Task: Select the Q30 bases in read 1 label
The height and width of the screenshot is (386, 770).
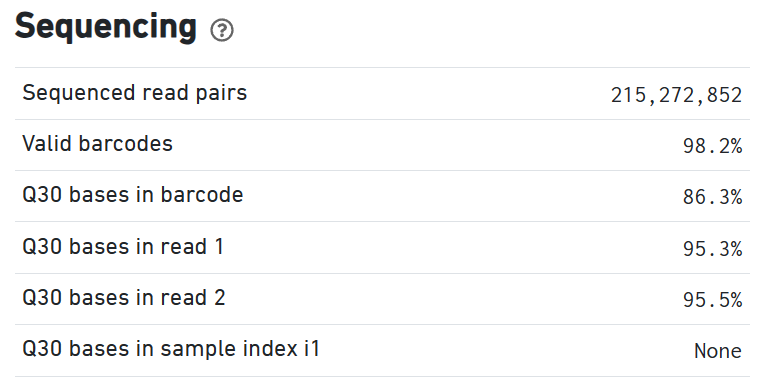Action: 123,247
